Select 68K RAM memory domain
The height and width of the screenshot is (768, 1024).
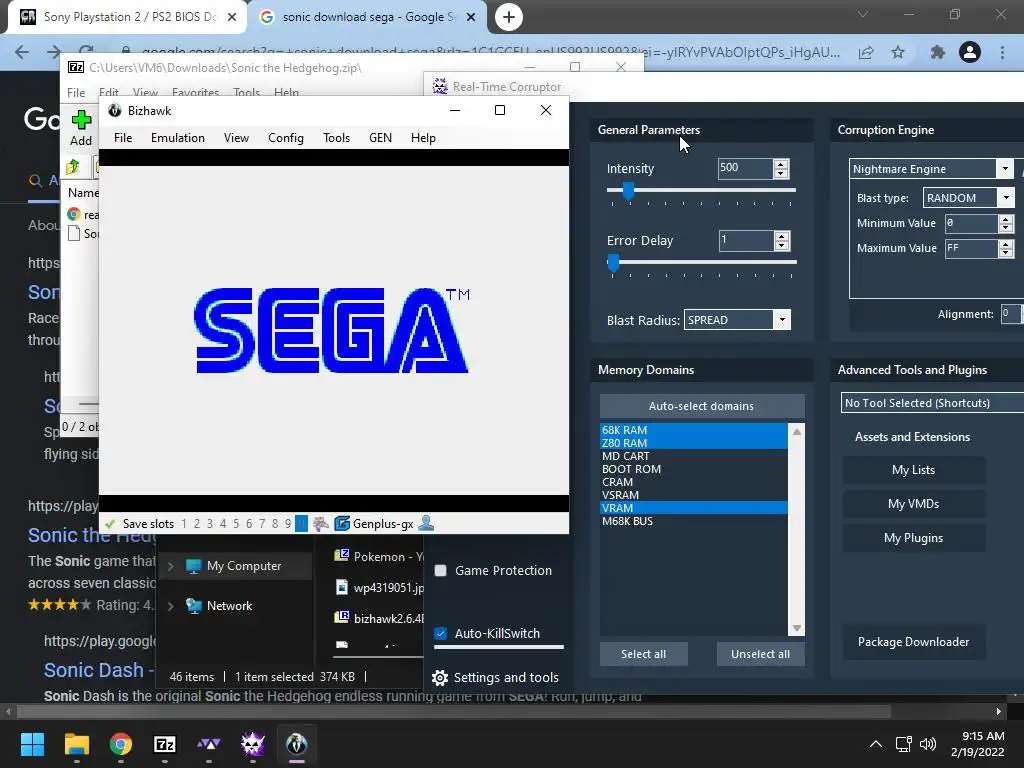click(x=694, y=430)
